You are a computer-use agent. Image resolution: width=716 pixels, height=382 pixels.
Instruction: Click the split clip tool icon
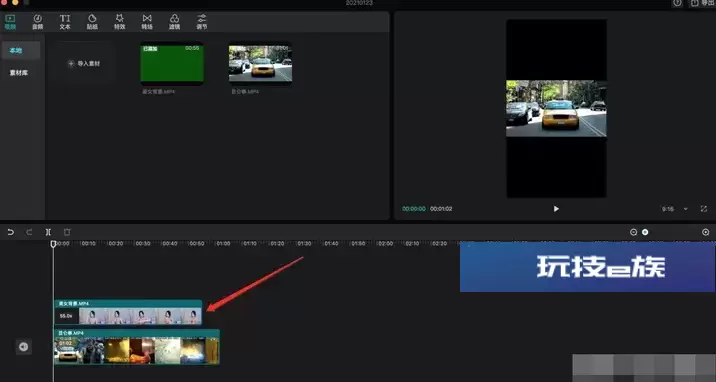pos(48,232)
